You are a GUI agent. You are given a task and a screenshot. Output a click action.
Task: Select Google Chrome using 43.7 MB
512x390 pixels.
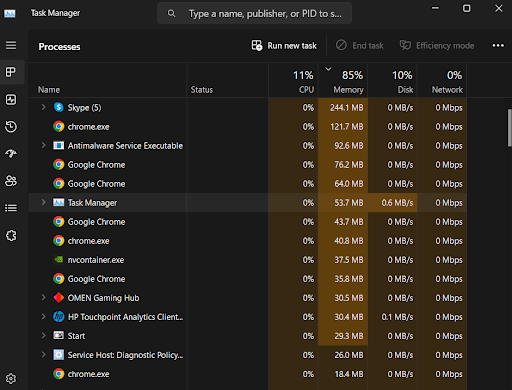[247, 221]
